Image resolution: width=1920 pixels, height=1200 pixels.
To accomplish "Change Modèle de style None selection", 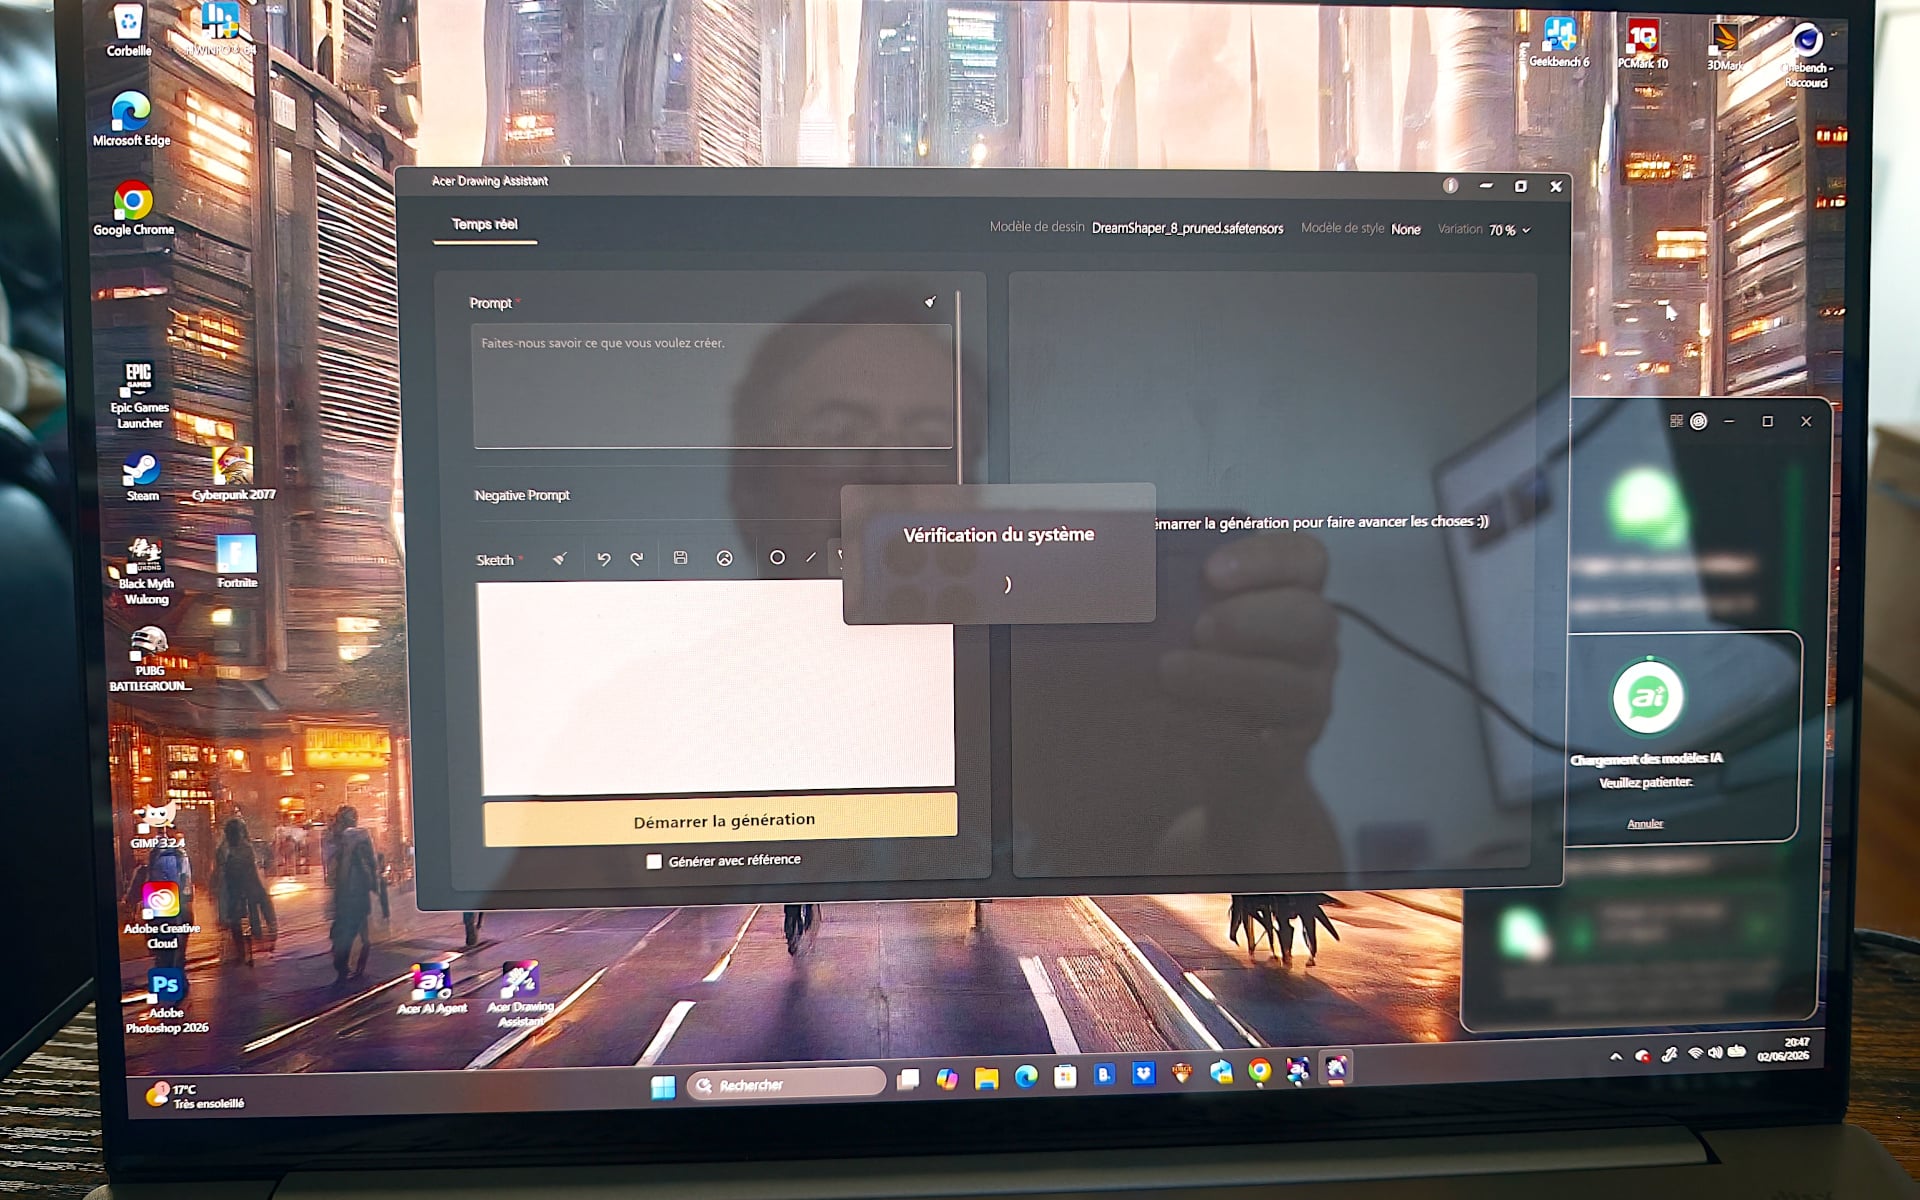I will (1405, 229).
